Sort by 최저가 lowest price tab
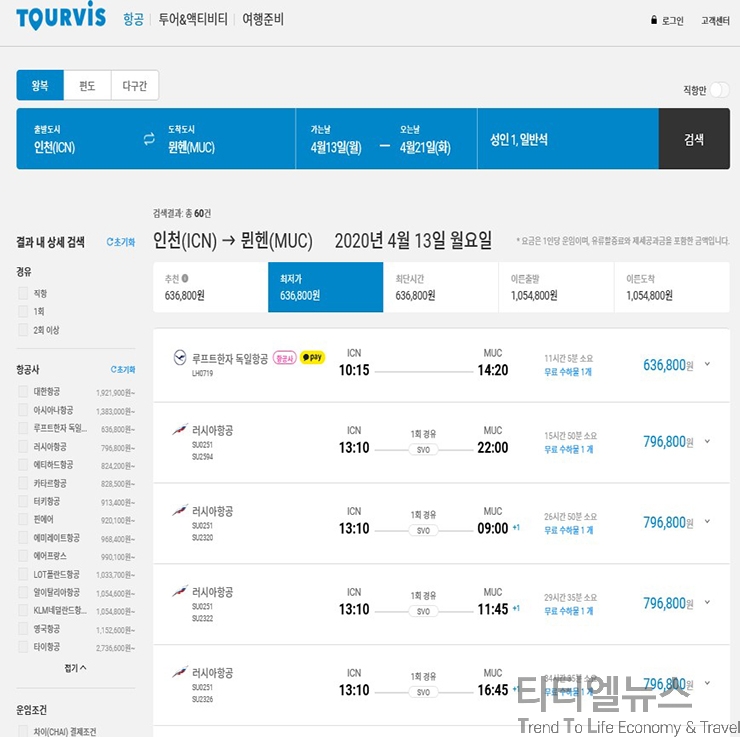The width and height of the screenshot is (740, 737). pos(326,287)
